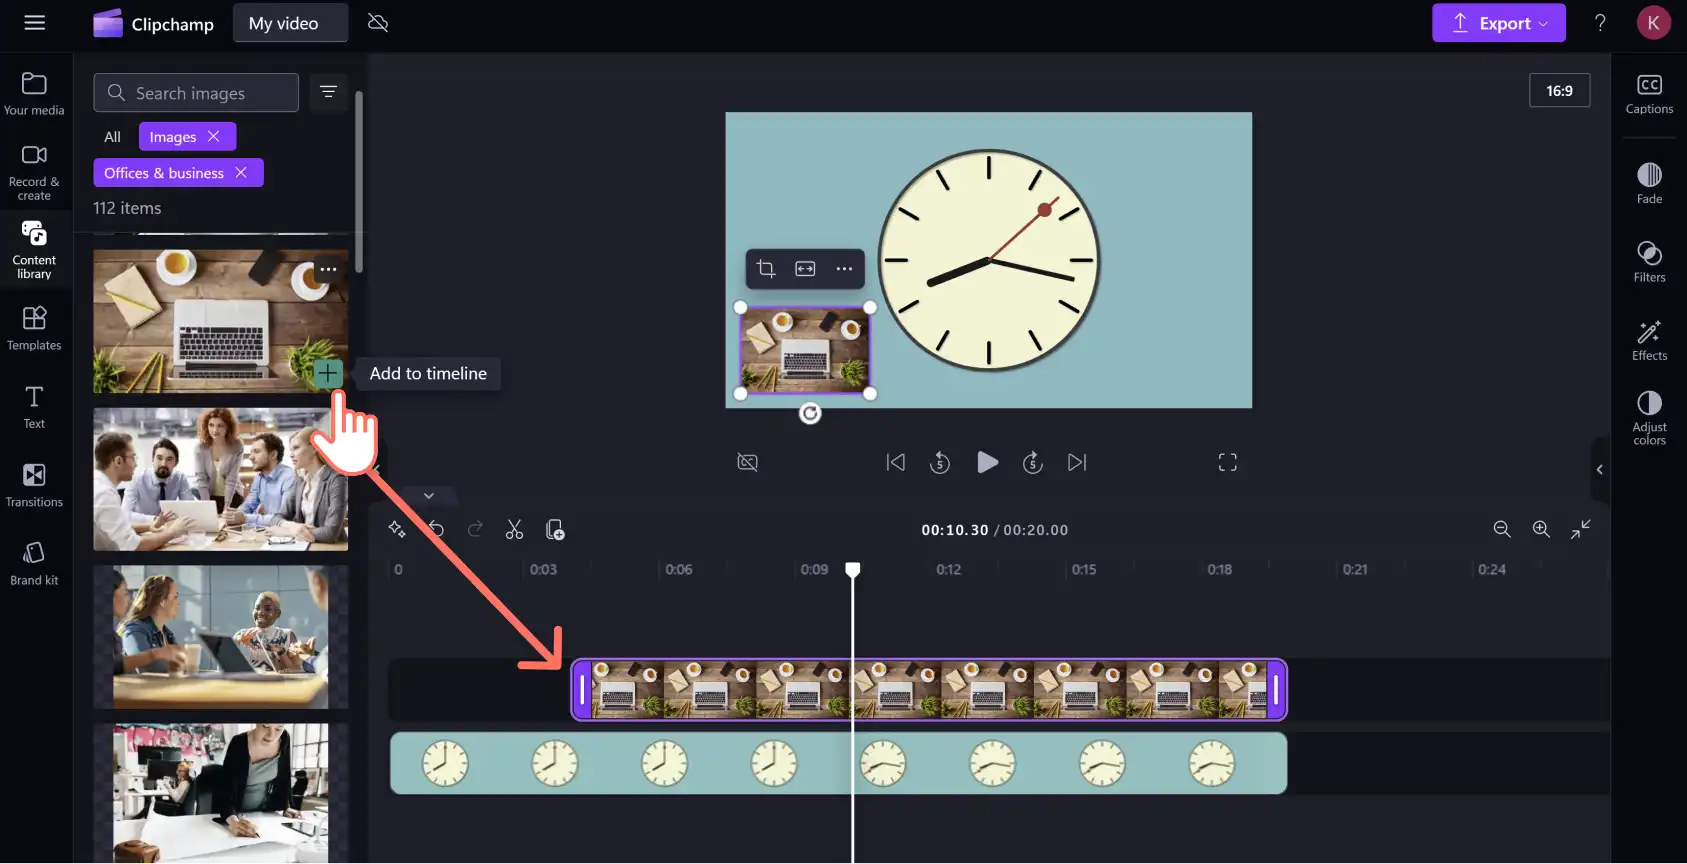This screenshot has width=1687, height=864.
Task: Open the Transitions sidebar tab
Action: pos(34,485)
